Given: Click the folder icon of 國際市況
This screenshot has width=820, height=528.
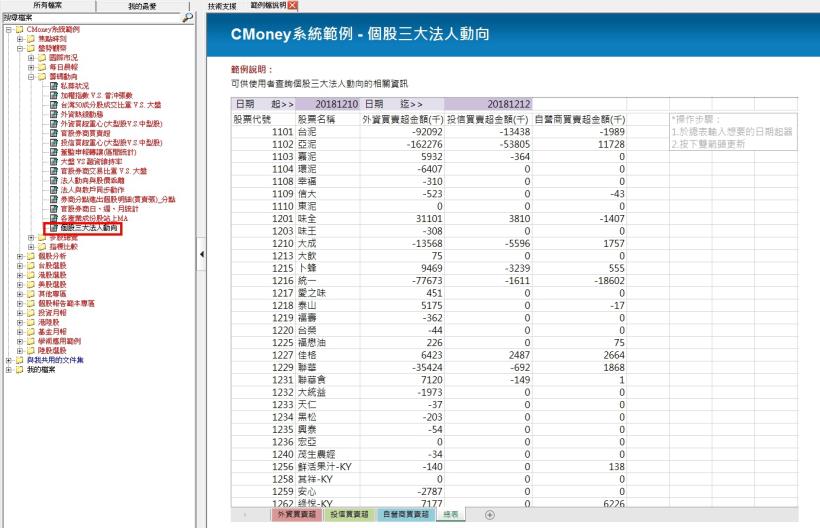Looking at the screenshot, I should (42, 58).
